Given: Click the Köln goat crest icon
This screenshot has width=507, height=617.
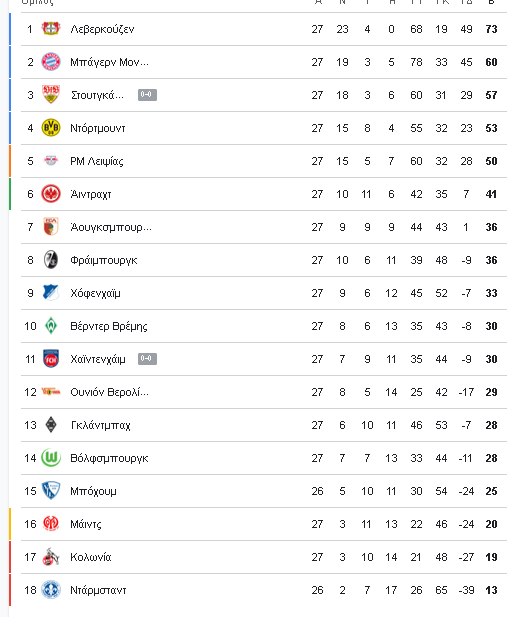Looking at the screenshot, I should tap(51, 557).
